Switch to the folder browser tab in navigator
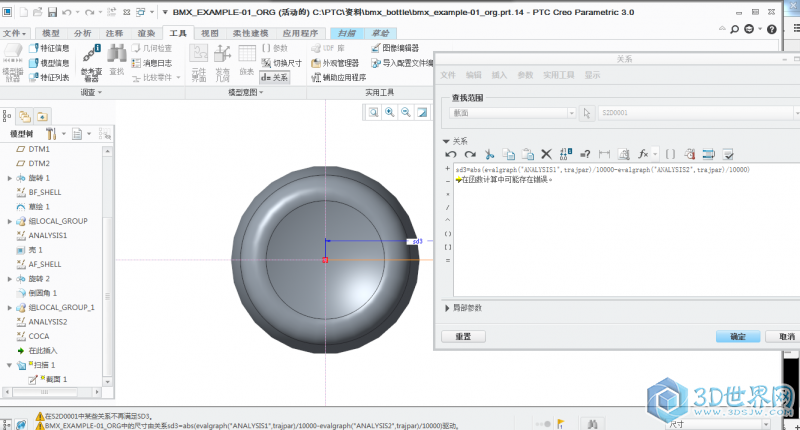 pyautogui.click(x=24, y=116)
